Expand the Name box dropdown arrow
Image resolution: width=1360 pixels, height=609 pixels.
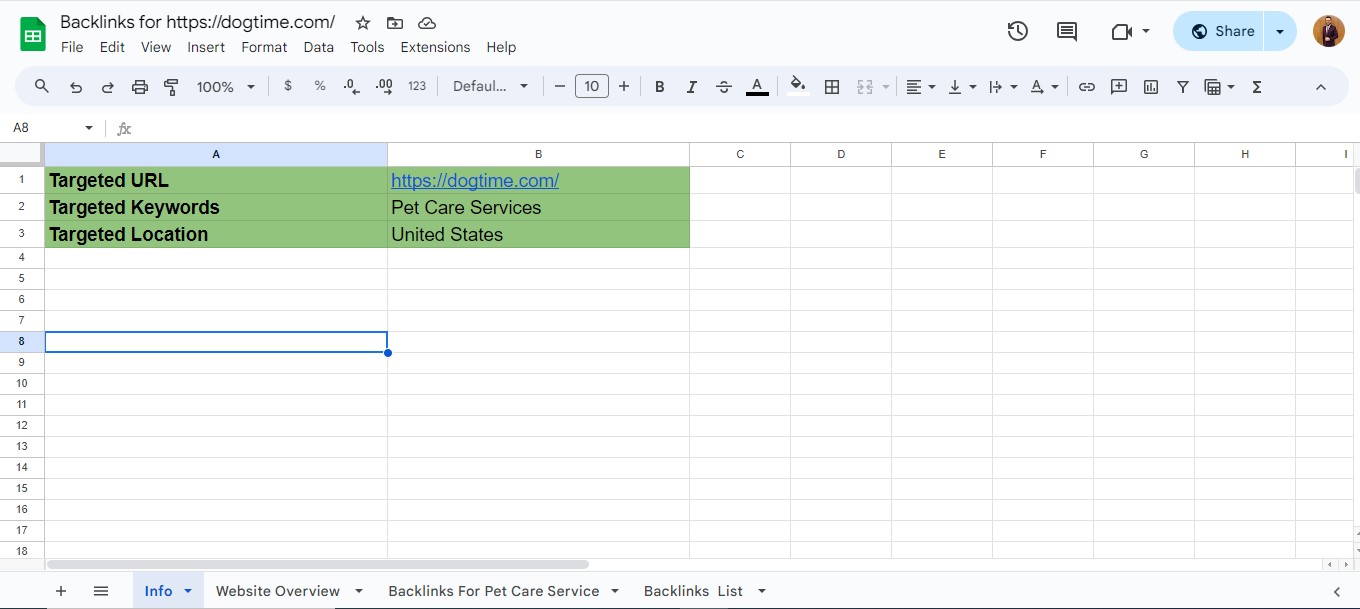pos(89,128)
